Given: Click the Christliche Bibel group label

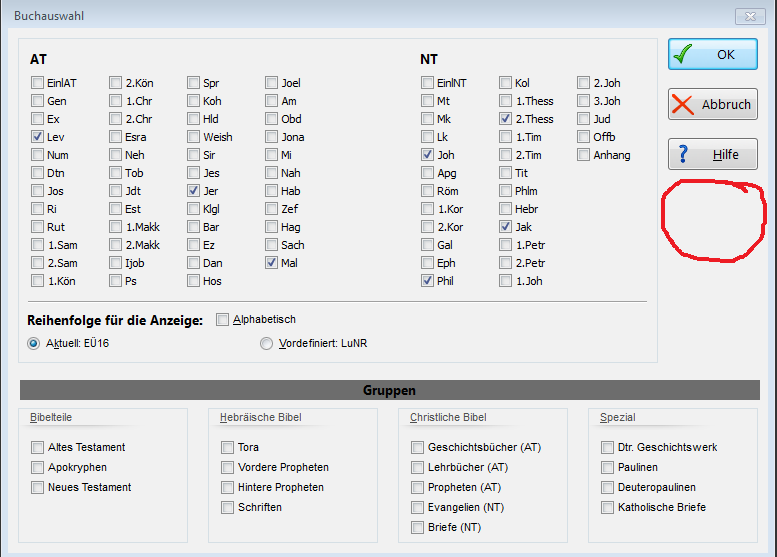Looking at the screenshot, I should (x=448, y=417).
